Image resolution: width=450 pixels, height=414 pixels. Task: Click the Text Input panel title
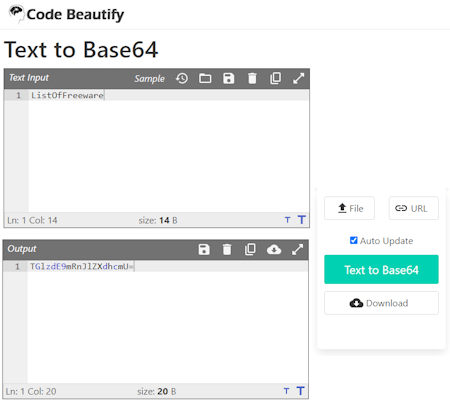click(29, 78)
